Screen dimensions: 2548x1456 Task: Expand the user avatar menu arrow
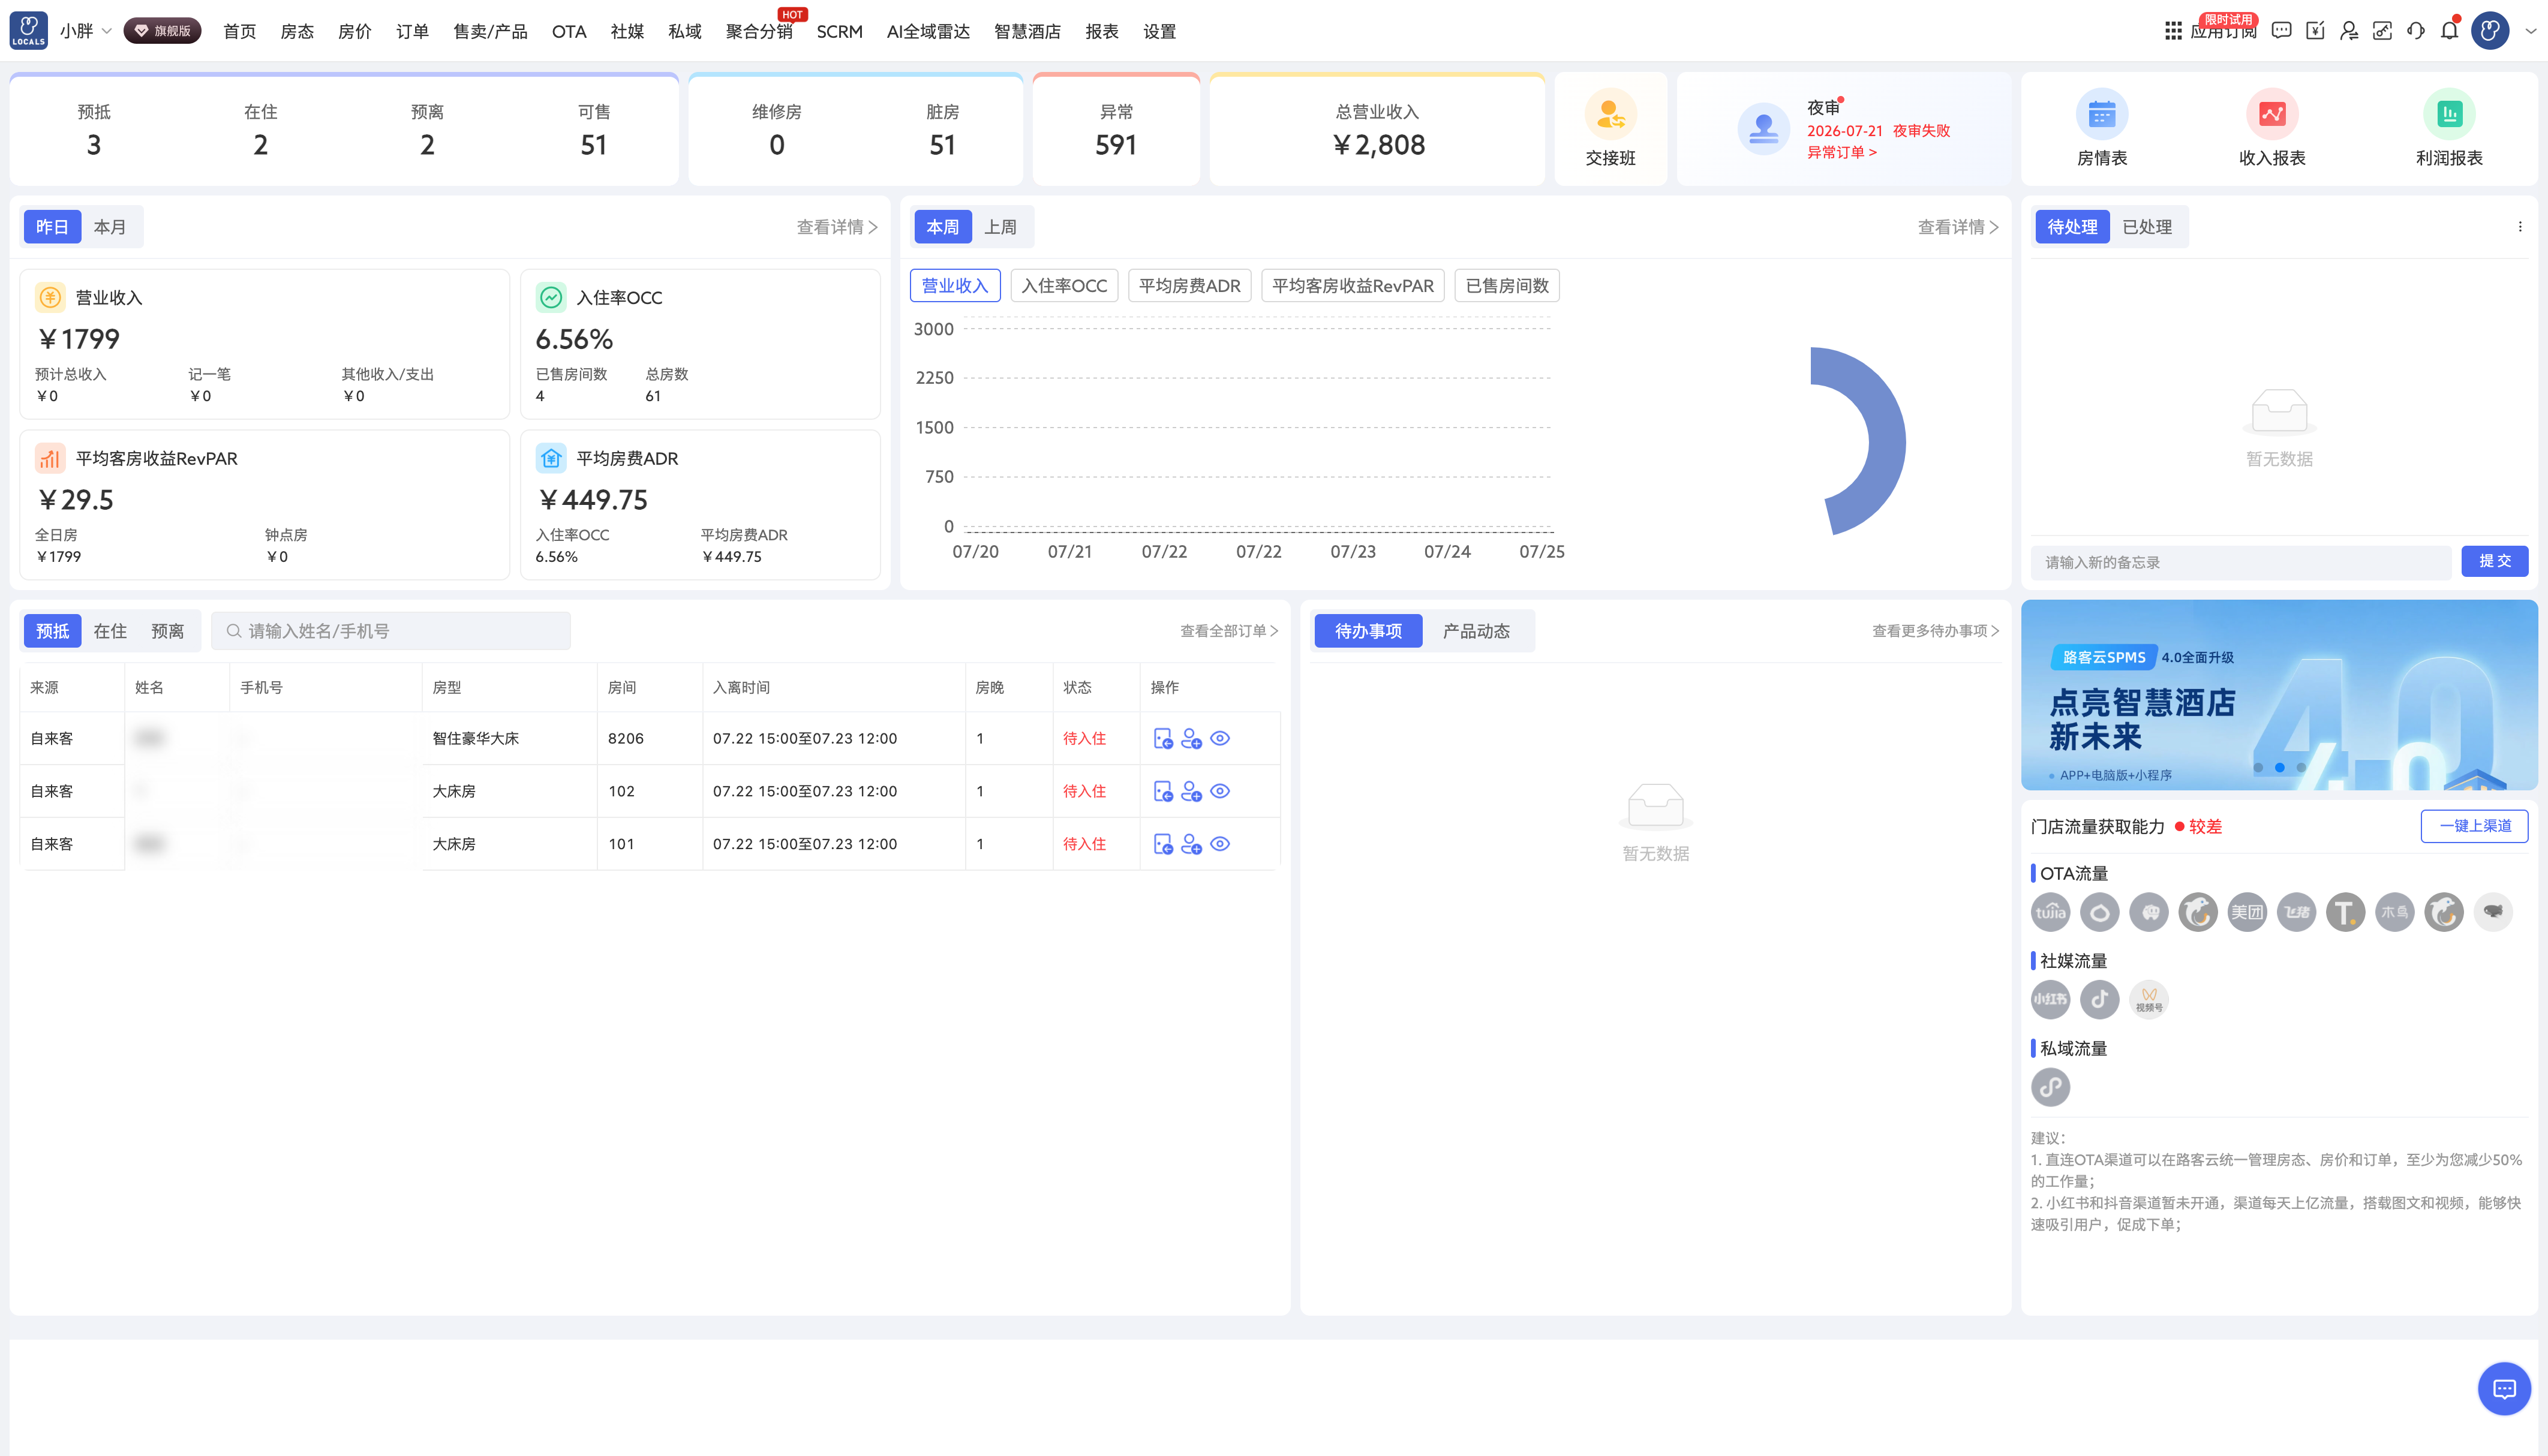tap(2531, 31)
